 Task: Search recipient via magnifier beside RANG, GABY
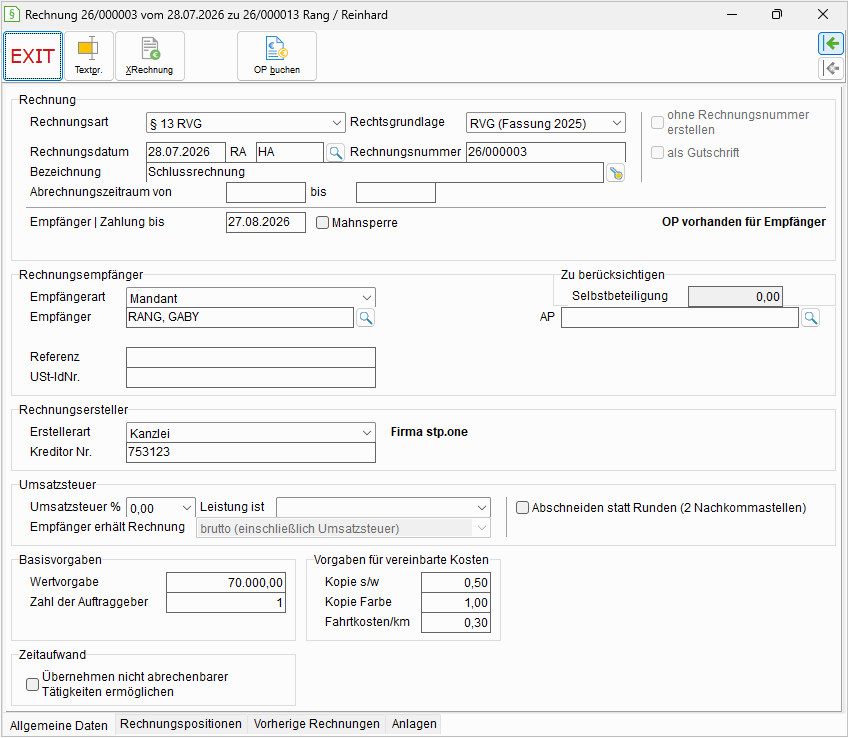tap(366, 318)
